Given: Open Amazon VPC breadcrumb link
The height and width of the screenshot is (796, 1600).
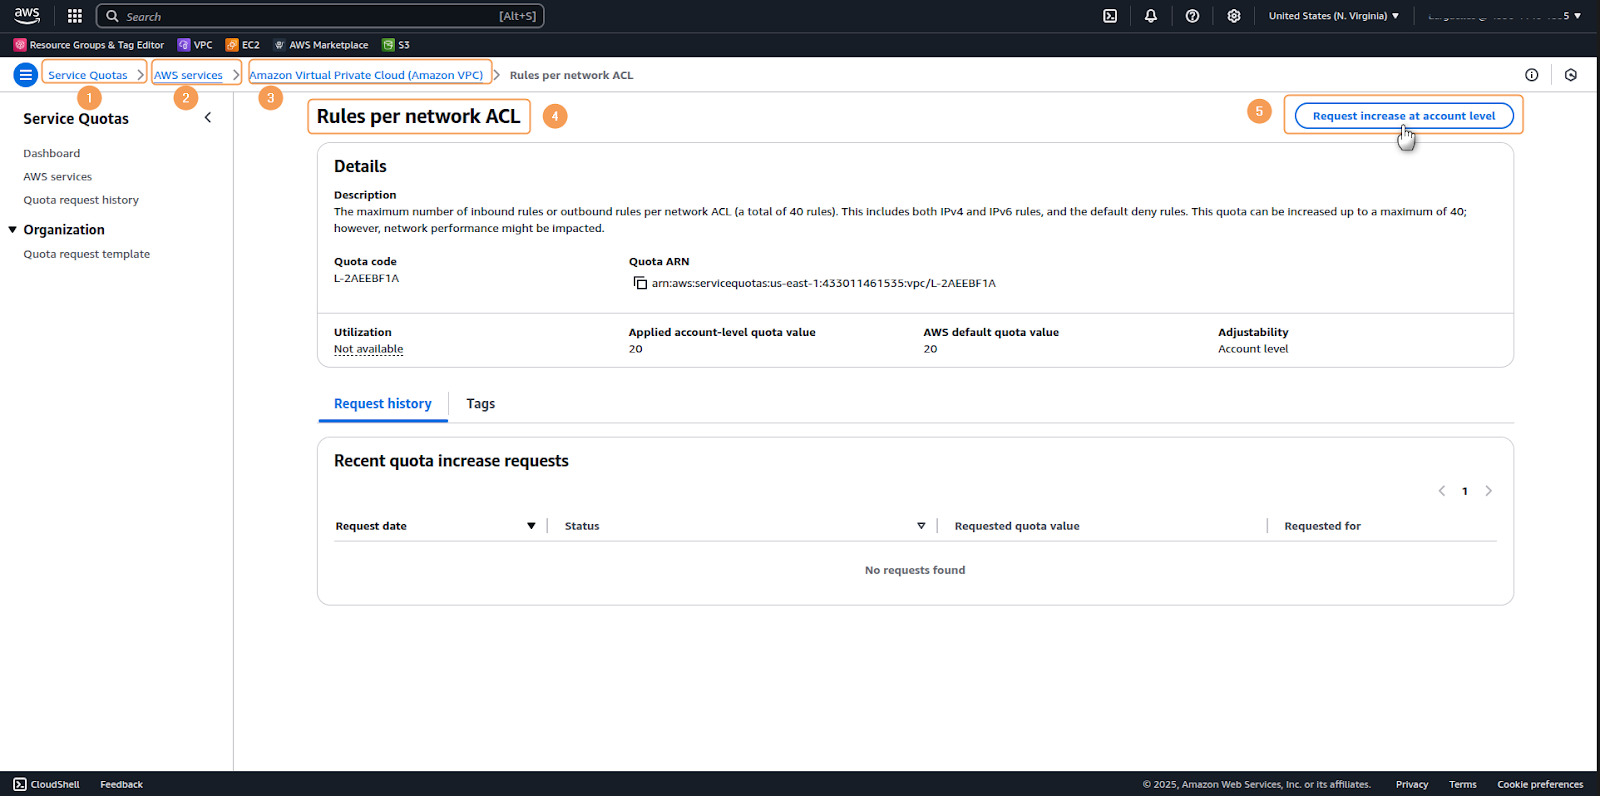Looking at the screenshot, I should 366,75.
